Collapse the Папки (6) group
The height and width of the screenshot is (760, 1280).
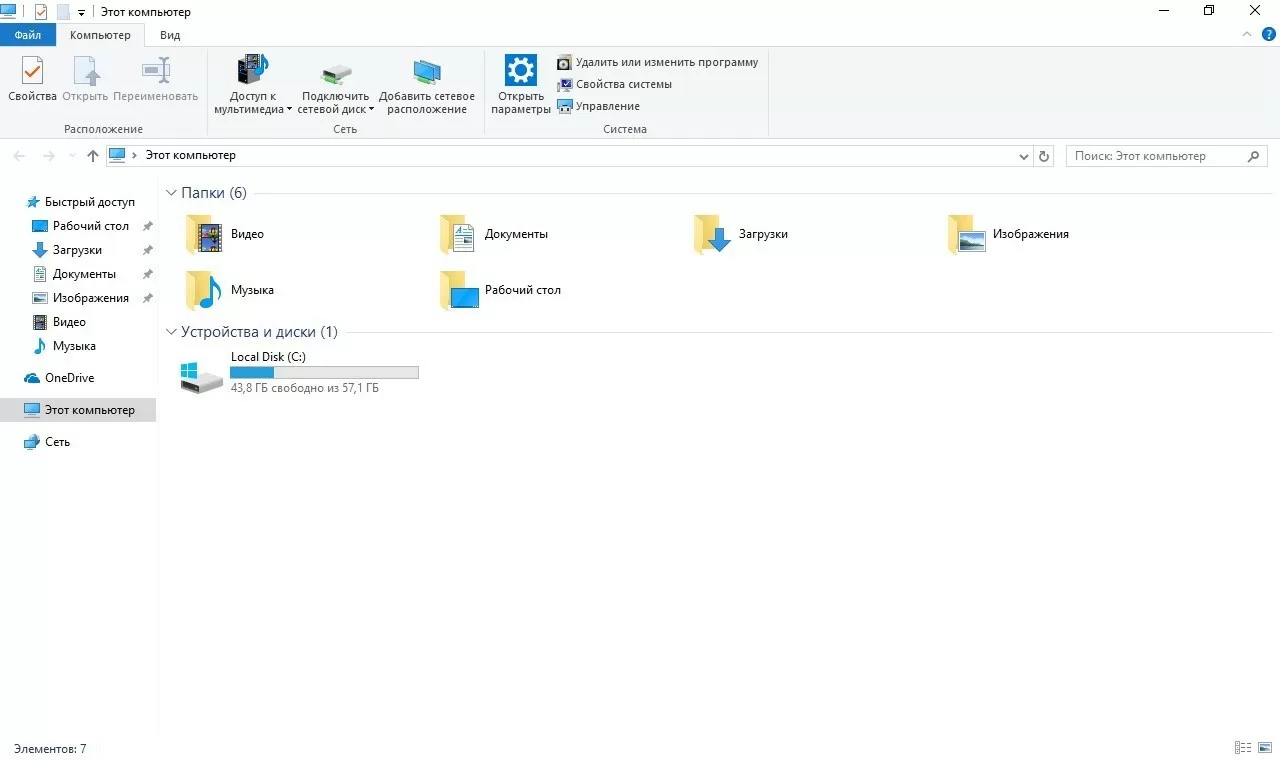click(x=172, y=193)
